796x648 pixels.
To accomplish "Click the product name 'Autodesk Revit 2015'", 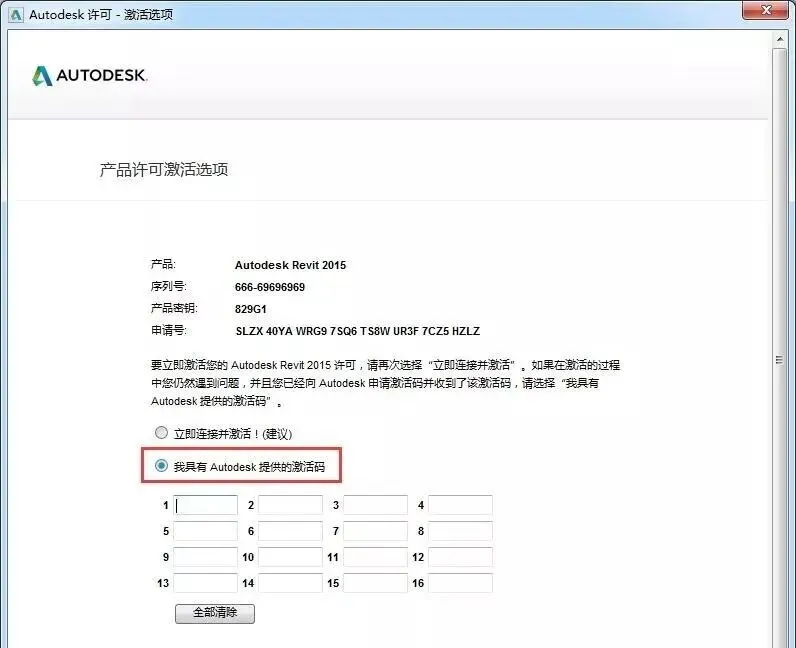I will click(x=290, y=265).
